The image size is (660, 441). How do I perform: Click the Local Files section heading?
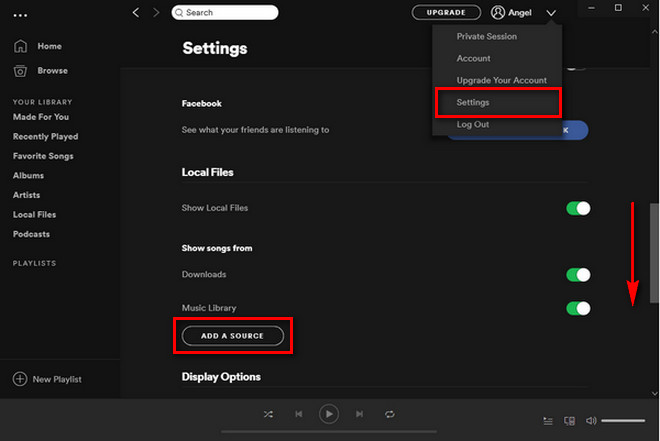click(208, 172)
